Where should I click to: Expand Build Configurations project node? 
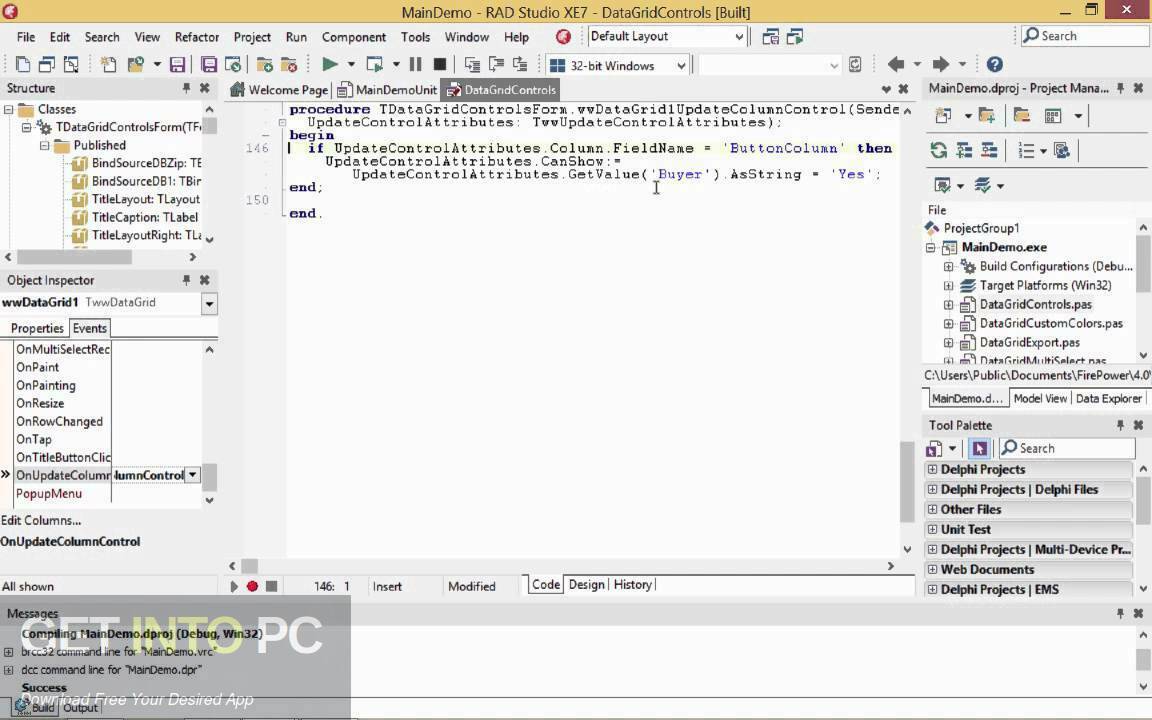pos(948,267)
